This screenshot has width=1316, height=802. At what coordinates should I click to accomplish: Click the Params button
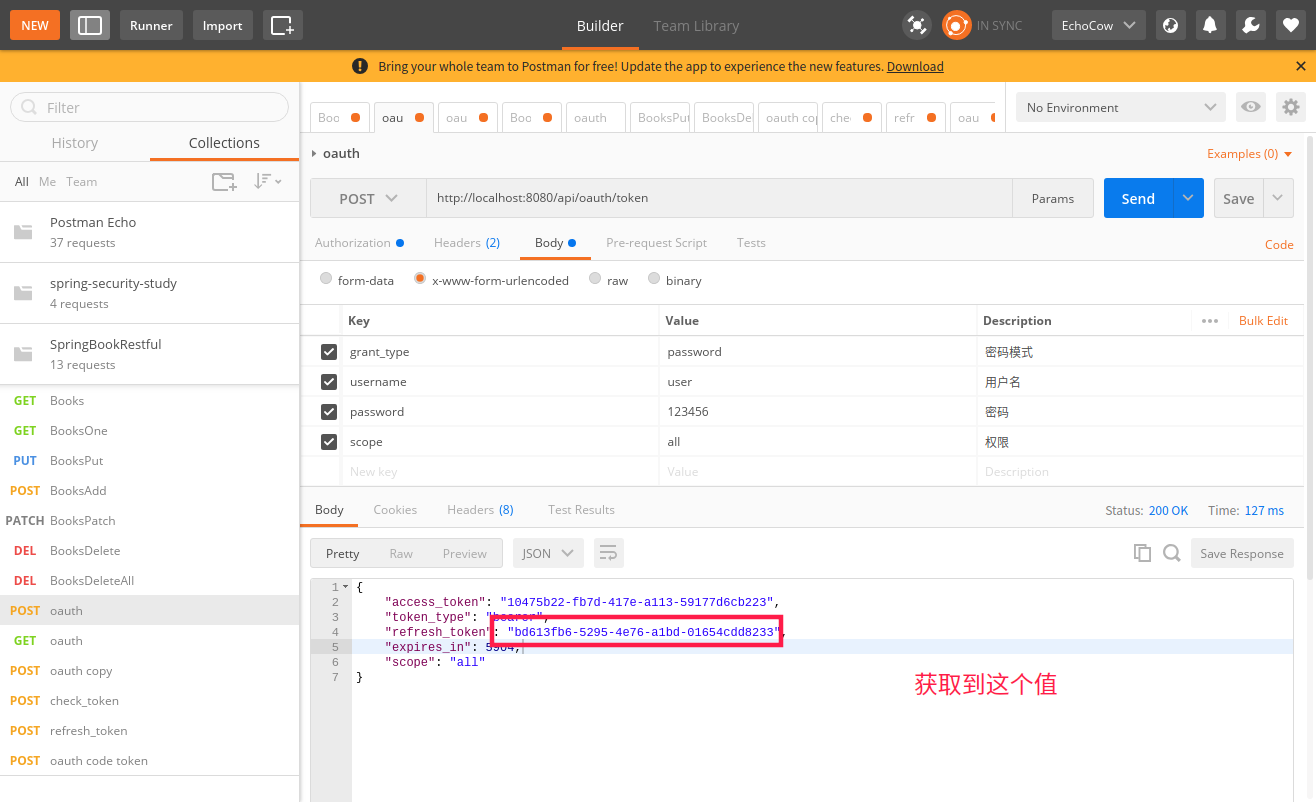(1053, 198)
